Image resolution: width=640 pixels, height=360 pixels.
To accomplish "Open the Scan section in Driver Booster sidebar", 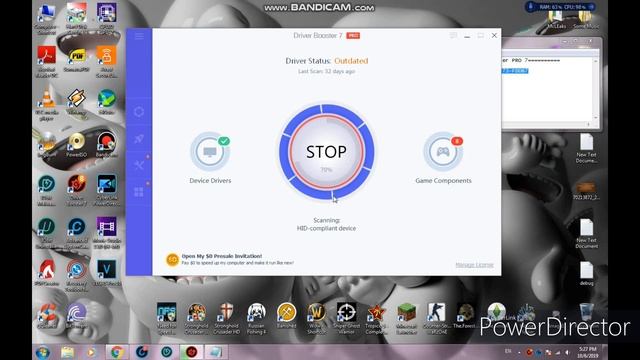I will [x=139, y=111].
